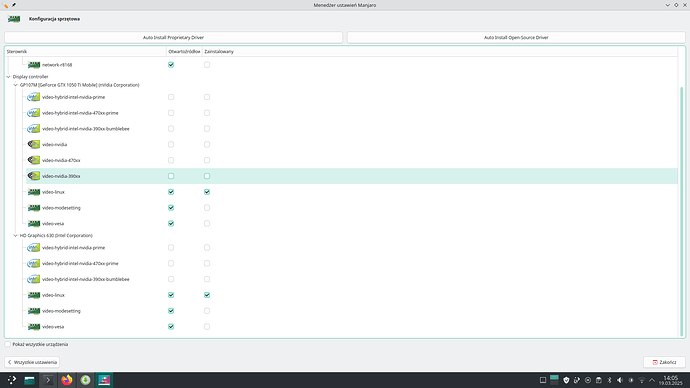Collapse the GP107M GeForce GTX 1050 Ti node
The width and height of the screenshot is (690, 388).
pos(15,85)
